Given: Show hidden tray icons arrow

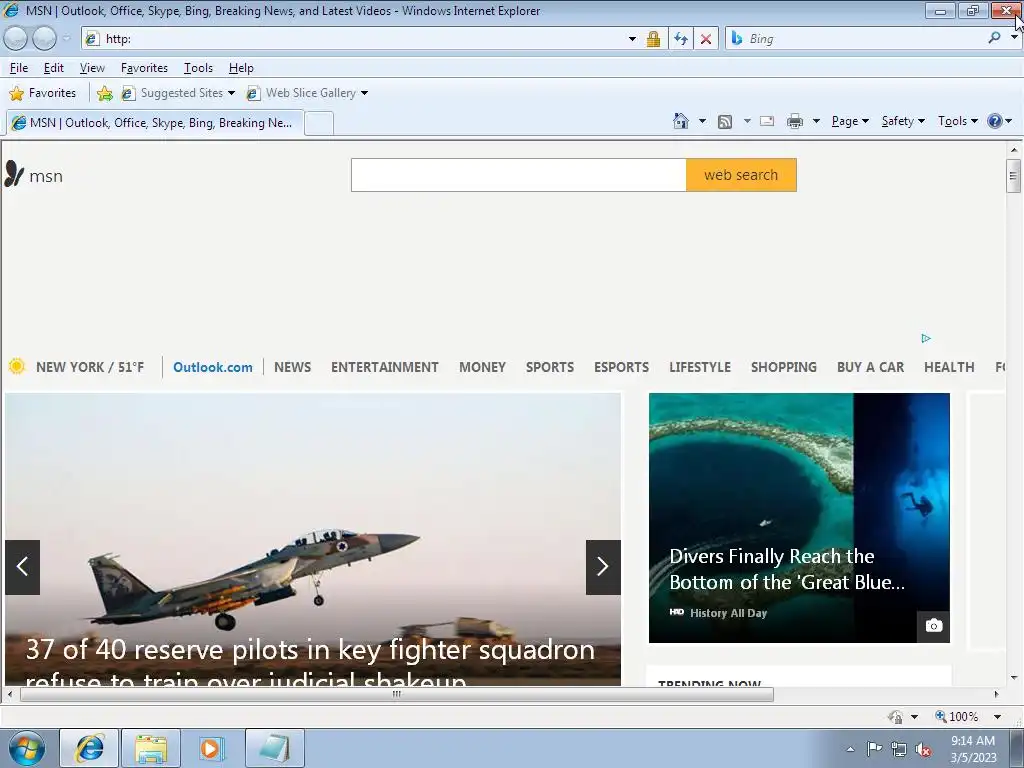Looking at the screenshot, I should tap(850, 749).
